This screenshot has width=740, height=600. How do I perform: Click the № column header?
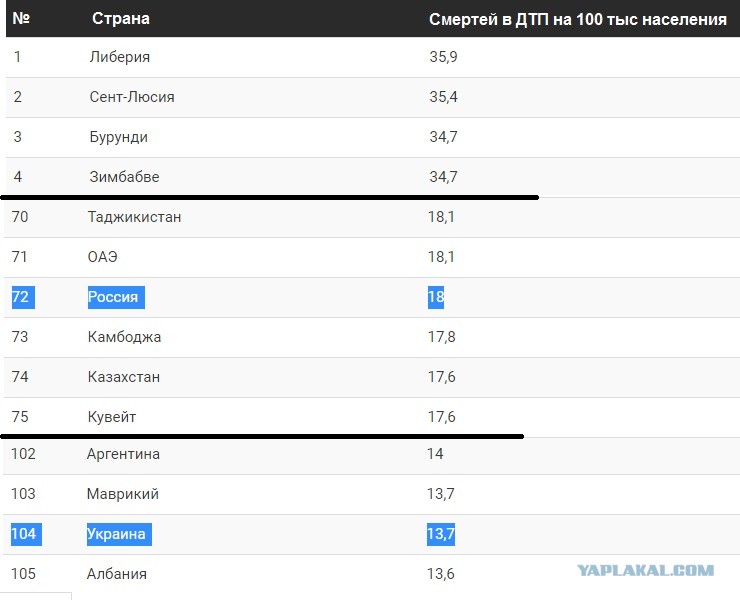pos(21,18)
